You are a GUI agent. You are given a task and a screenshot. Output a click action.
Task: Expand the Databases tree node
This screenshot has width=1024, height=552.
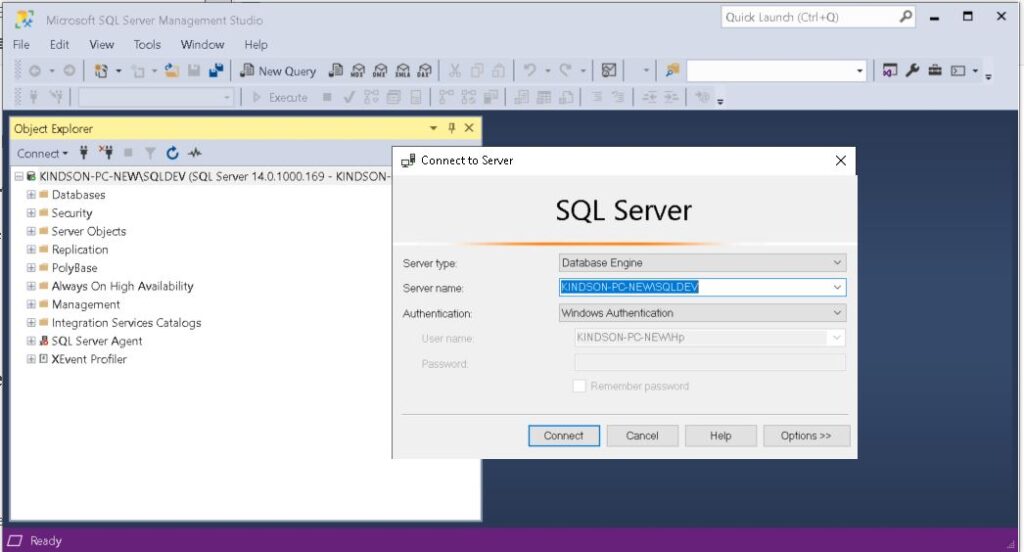click(x=31, y=195)
